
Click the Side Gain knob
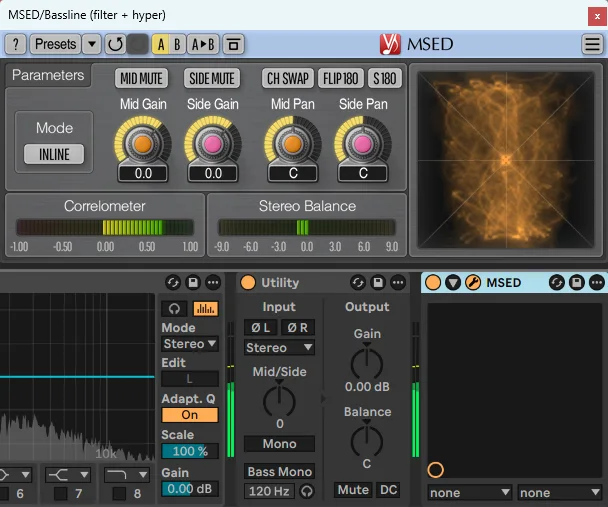tap(213, 144)
